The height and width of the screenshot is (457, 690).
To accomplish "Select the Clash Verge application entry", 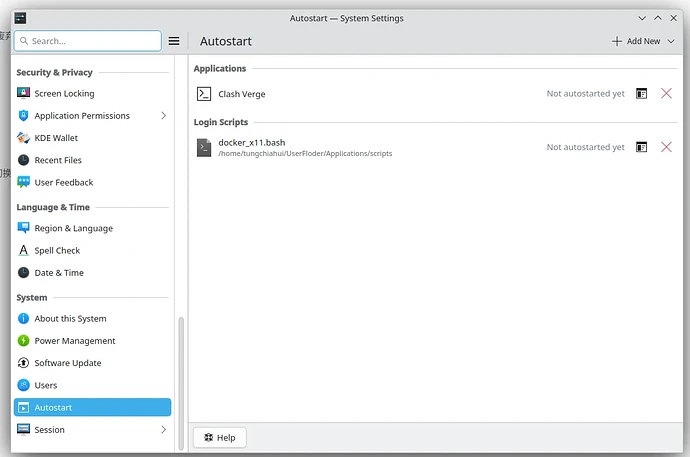I will [x=242, y=94].
